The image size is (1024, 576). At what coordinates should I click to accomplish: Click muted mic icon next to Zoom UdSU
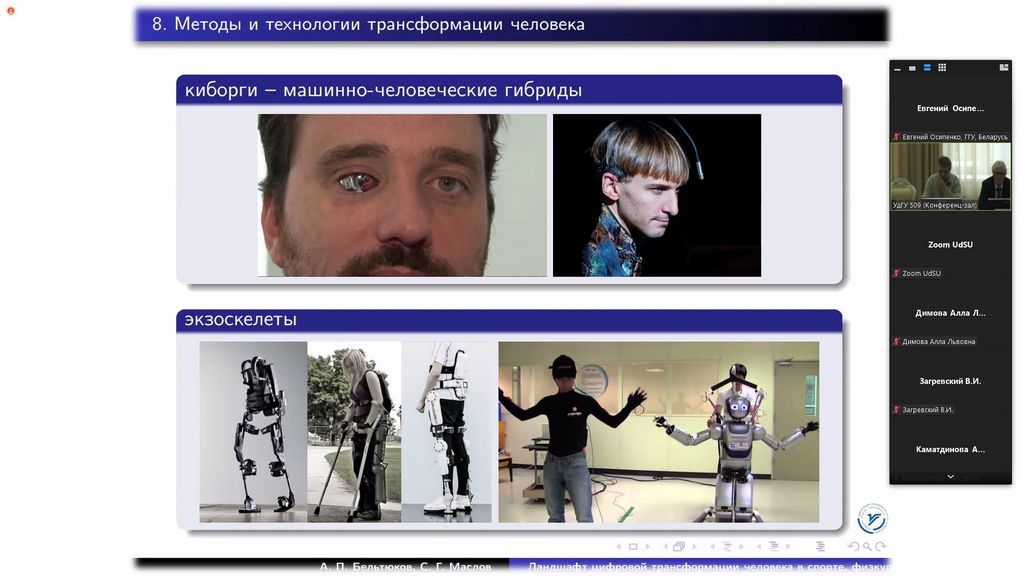click(x=897, y=273)
